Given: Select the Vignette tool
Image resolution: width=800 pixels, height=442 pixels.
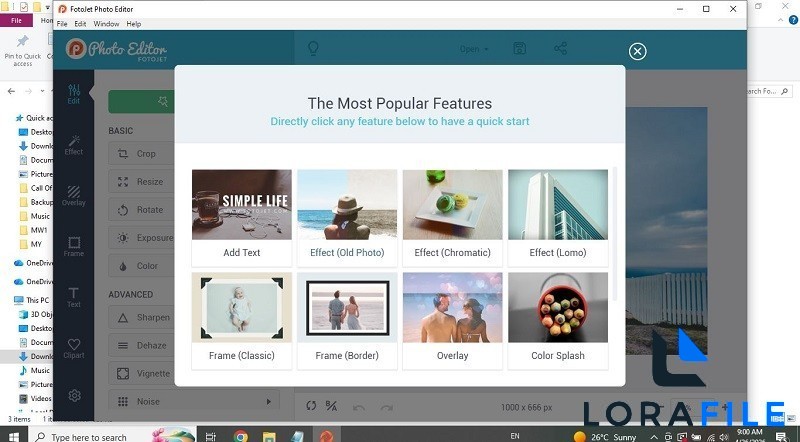Looking at the screenshot, I should (x=141, y=374).
